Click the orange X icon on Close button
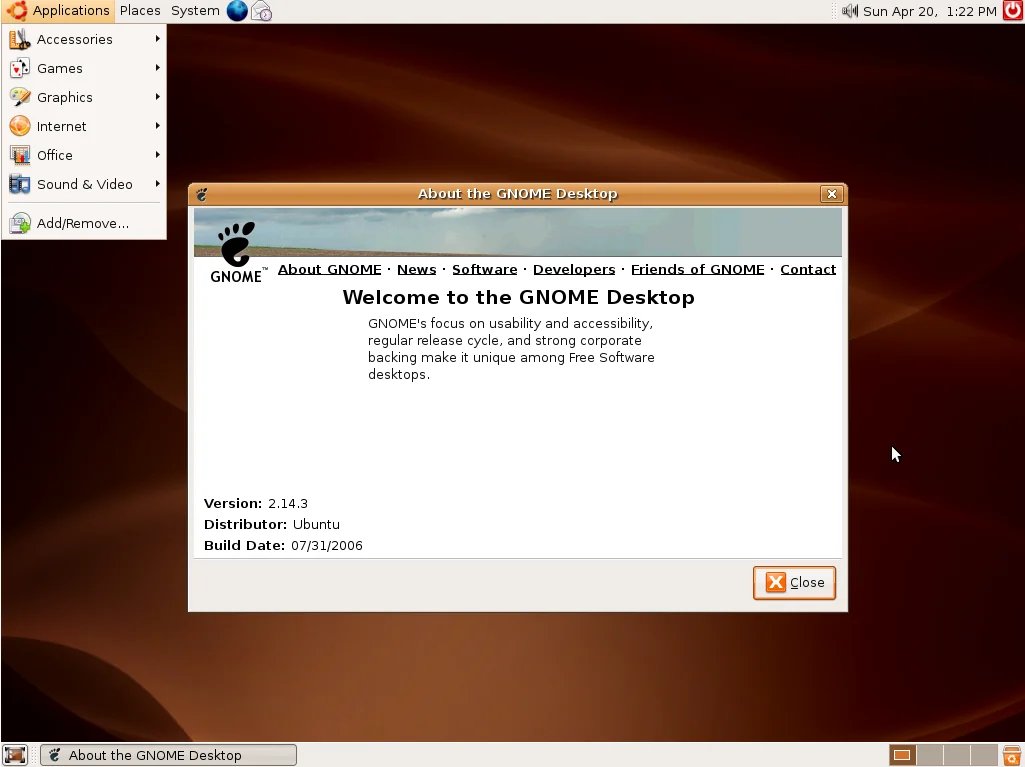 775,582
